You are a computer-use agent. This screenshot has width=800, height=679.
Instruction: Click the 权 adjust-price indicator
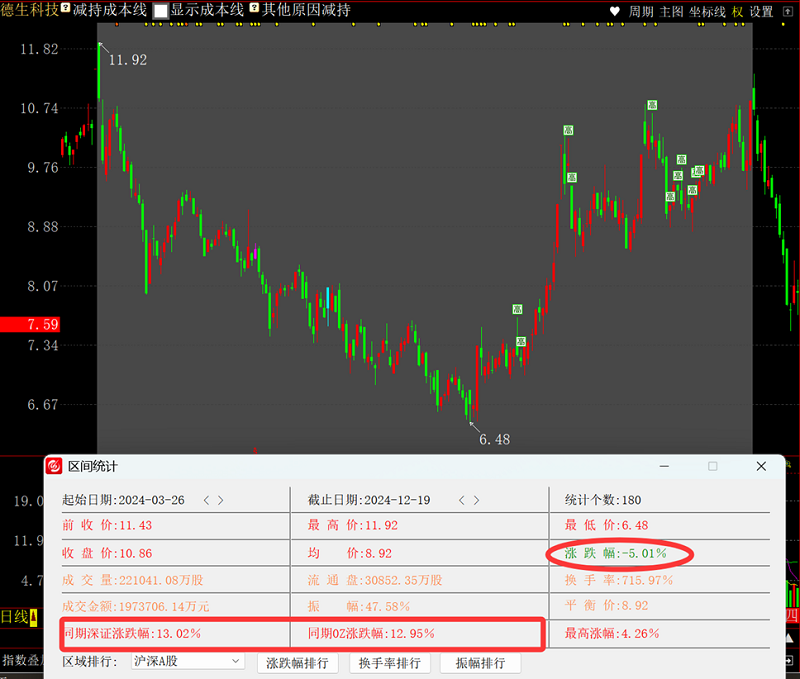[x=737, y=11]
